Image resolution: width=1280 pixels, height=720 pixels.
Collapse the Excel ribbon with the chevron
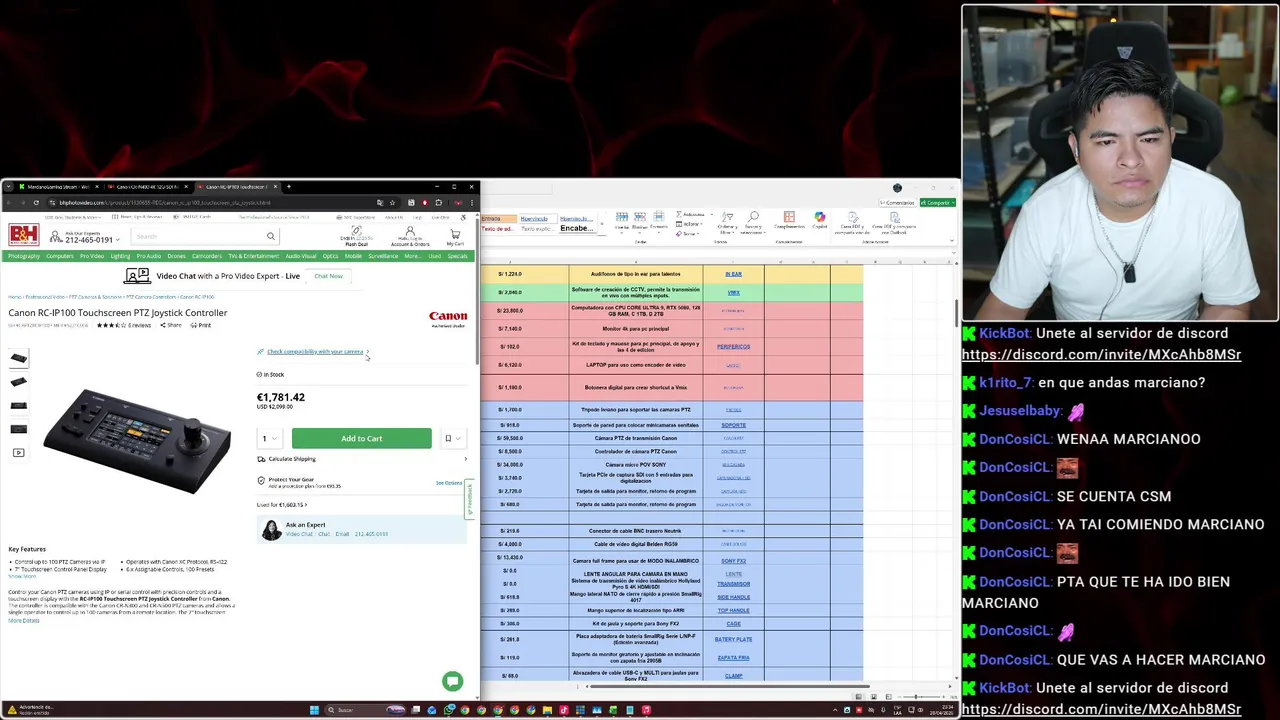951,243
